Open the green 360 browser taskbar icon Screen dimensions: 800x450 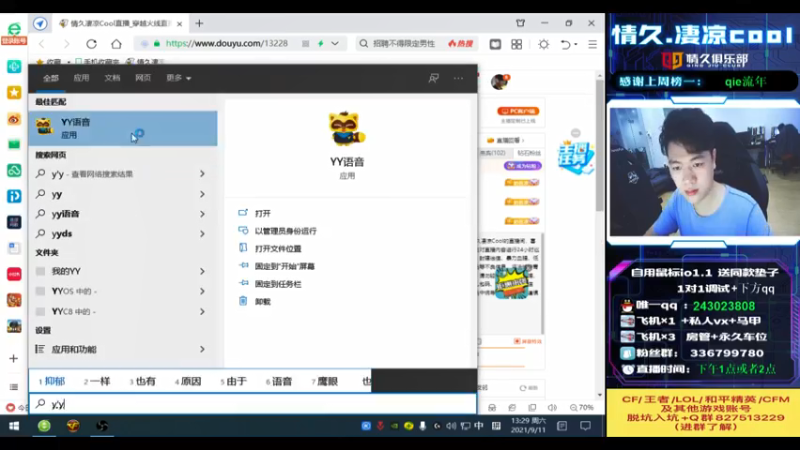coord(44,426)
